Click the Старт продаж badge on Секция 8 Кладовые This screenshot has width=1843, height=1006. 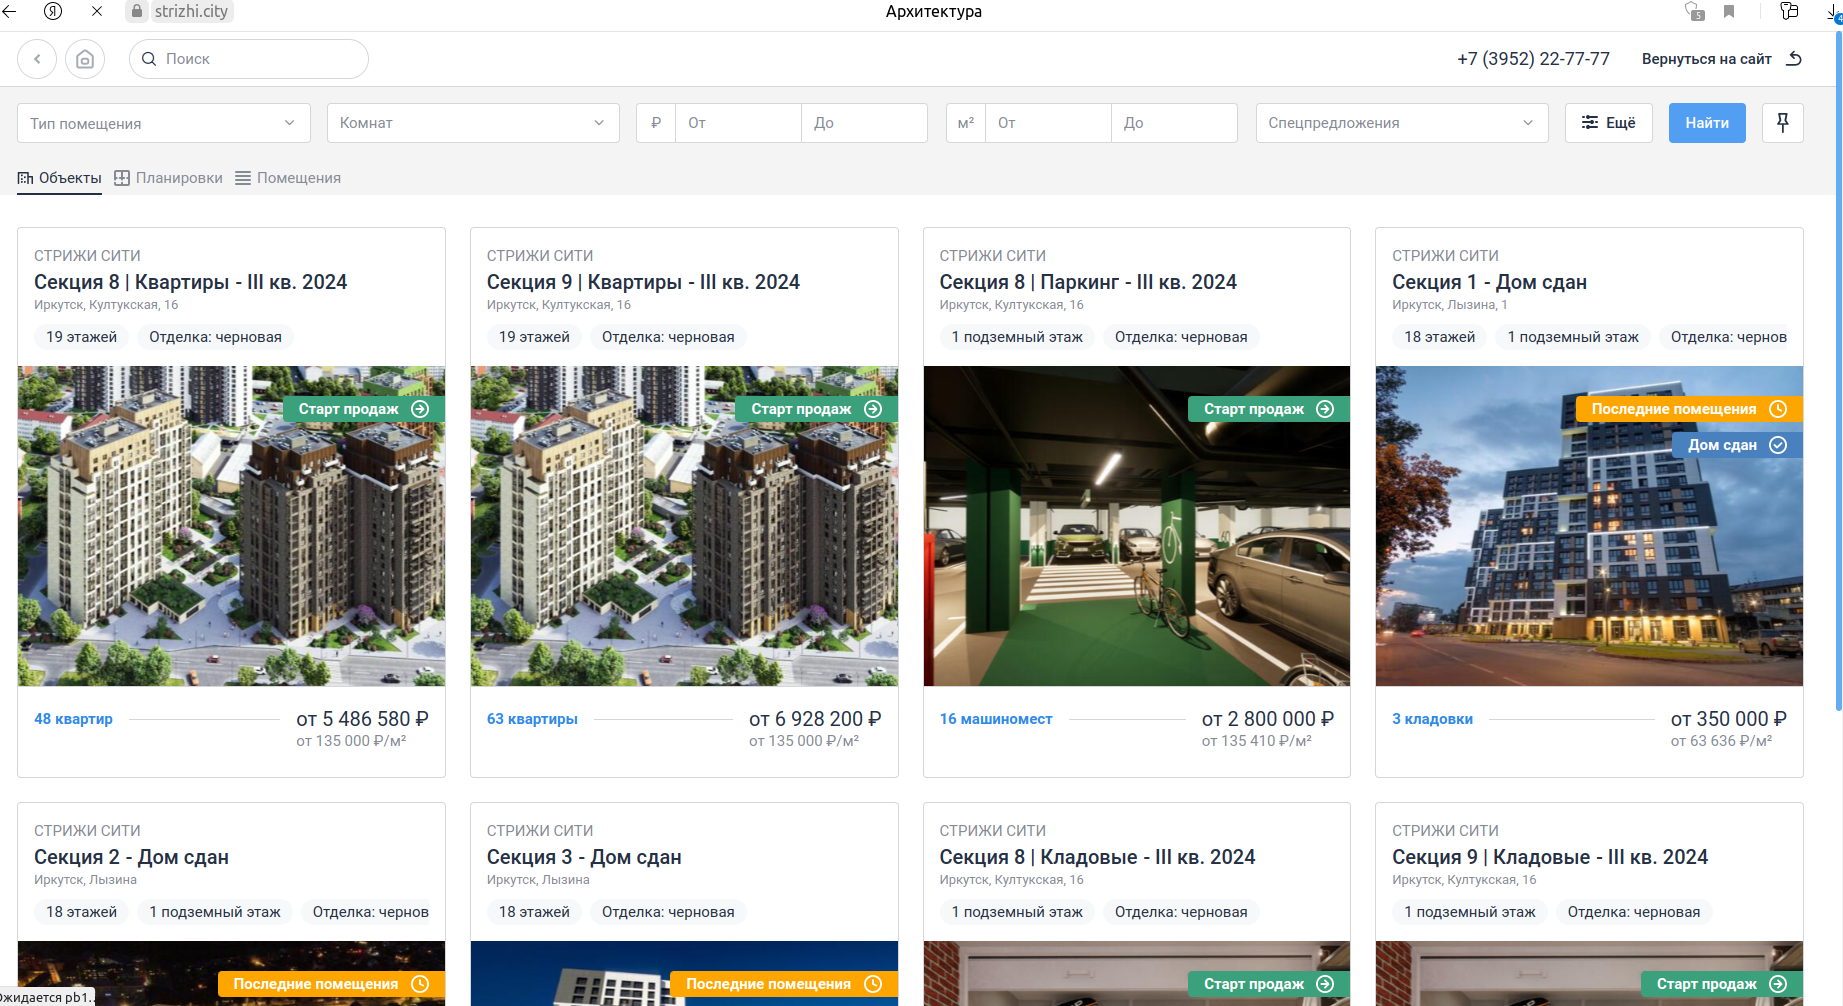pos(1269,984)
